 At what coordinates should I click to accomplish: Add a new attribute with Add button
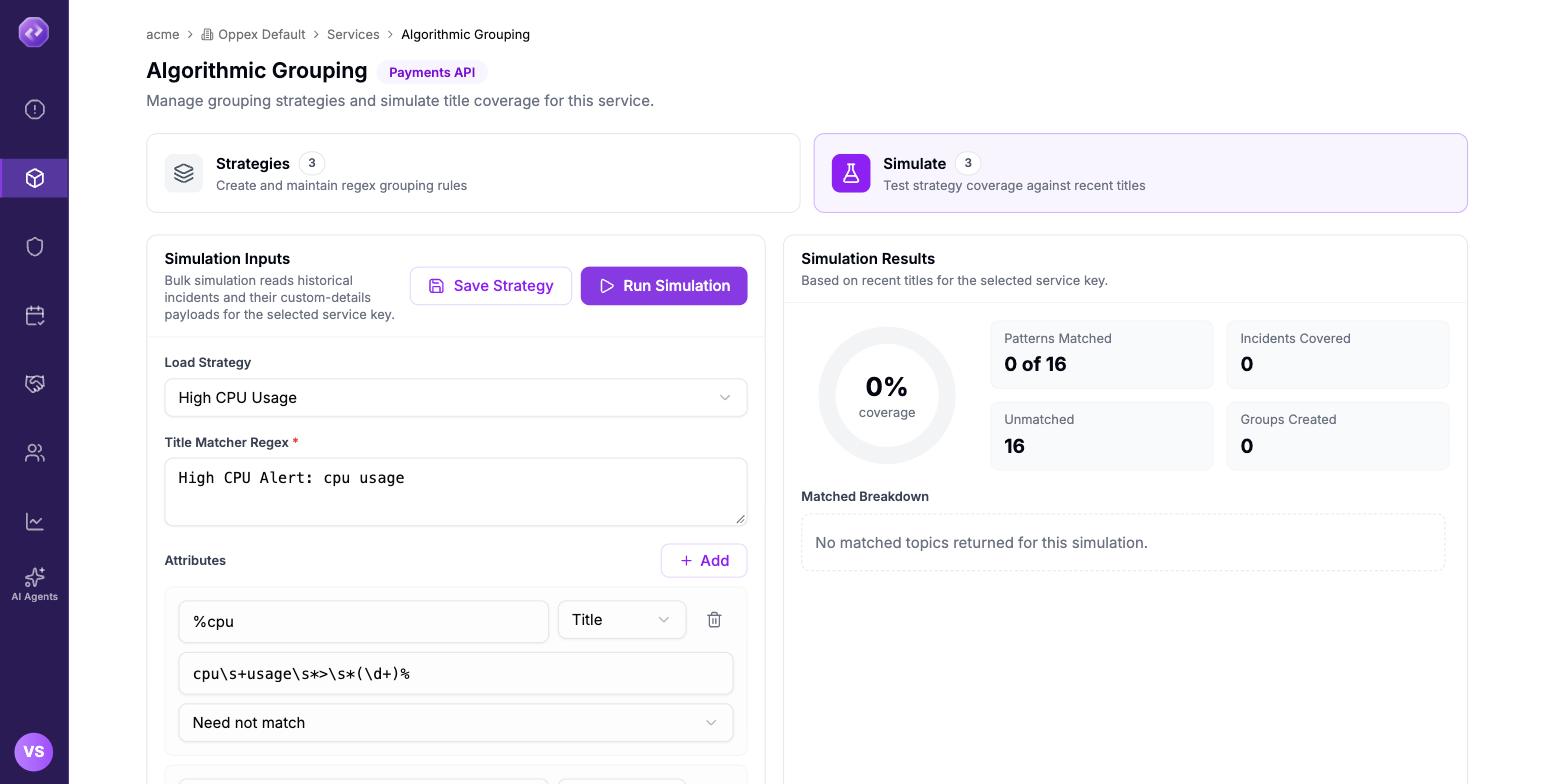point(704,561)
